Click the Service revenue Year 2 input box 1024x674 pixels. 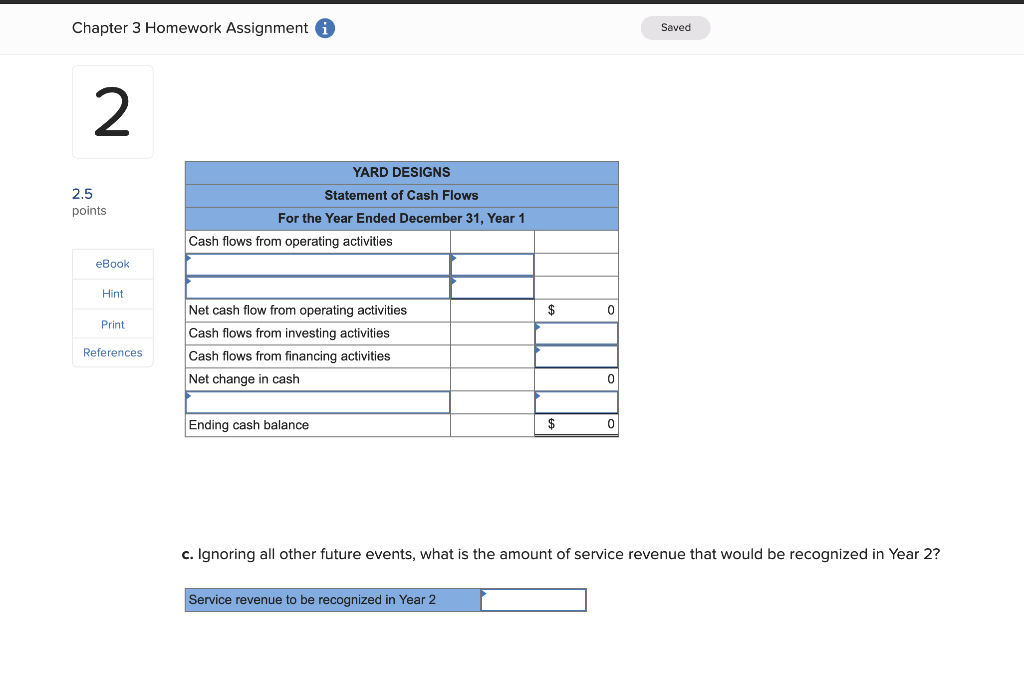coord(533,600)
